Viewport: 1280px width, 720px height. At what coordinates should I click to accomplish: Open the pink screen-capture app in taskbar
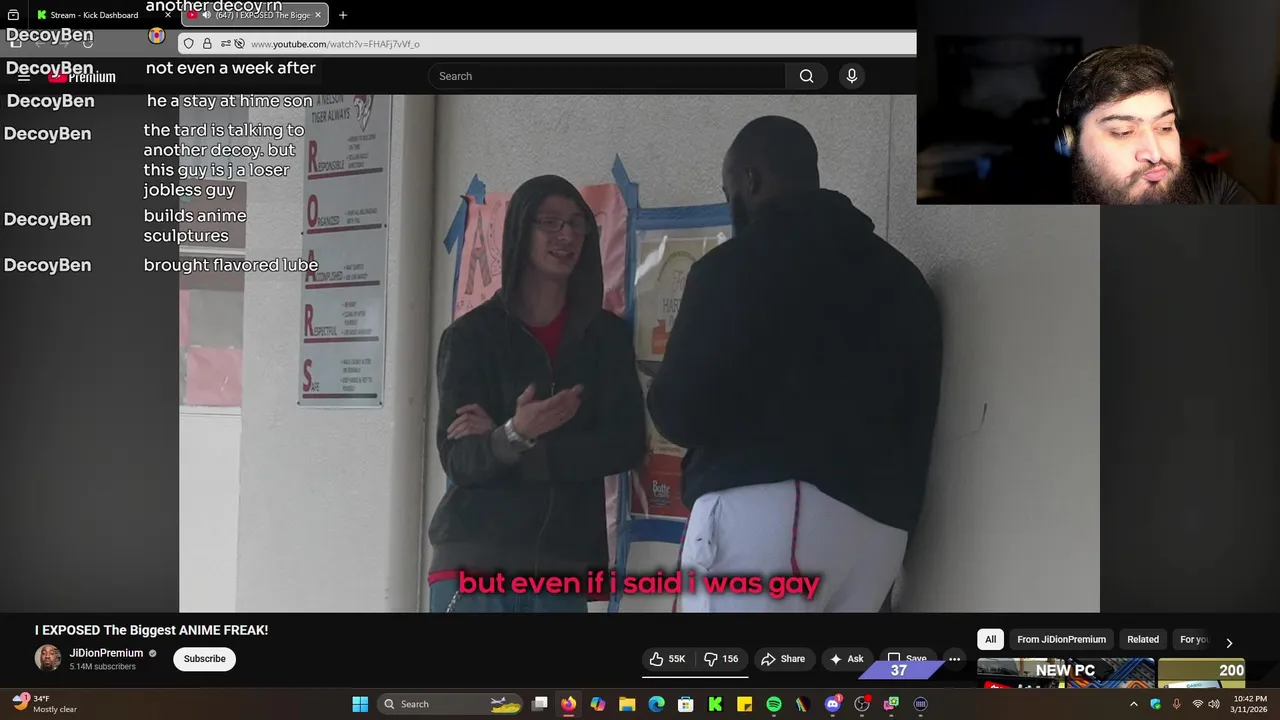(891, 704)
